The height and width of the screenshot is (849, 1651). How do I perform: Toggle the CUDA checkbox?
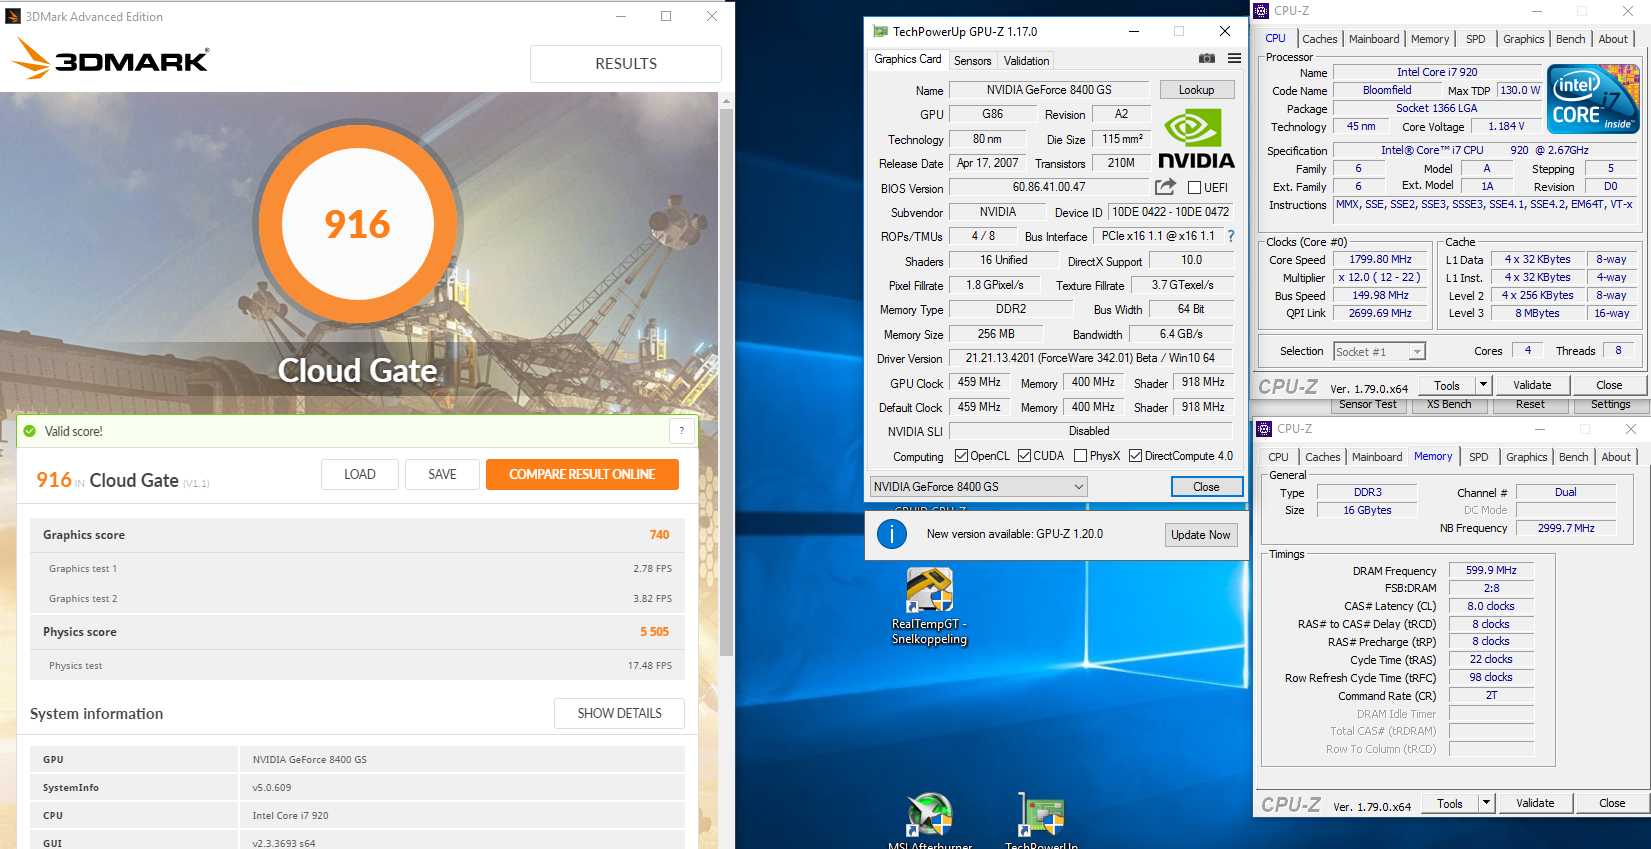click(x=1024, y=456)
